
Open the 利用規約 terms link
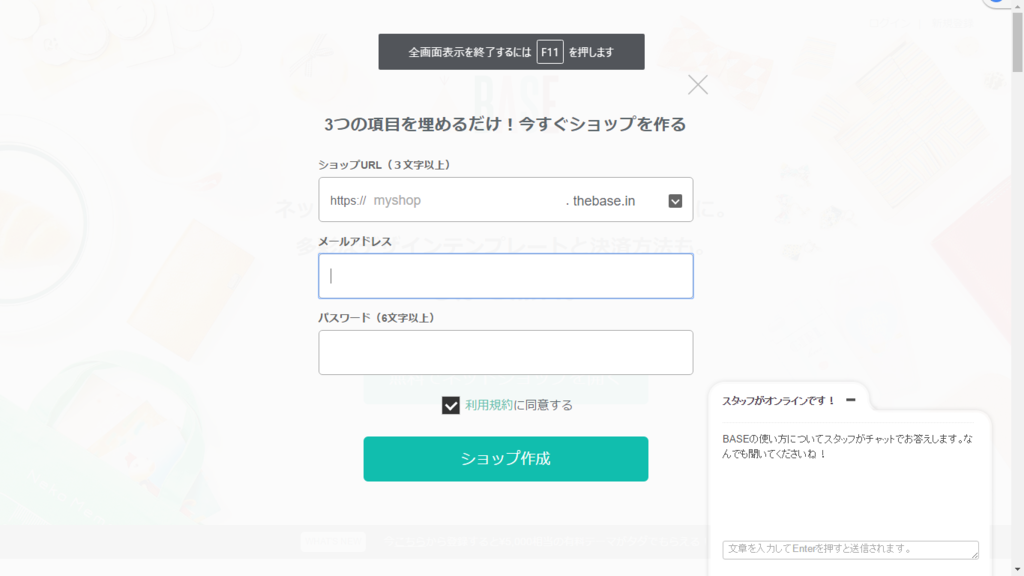tap(489, 405)
